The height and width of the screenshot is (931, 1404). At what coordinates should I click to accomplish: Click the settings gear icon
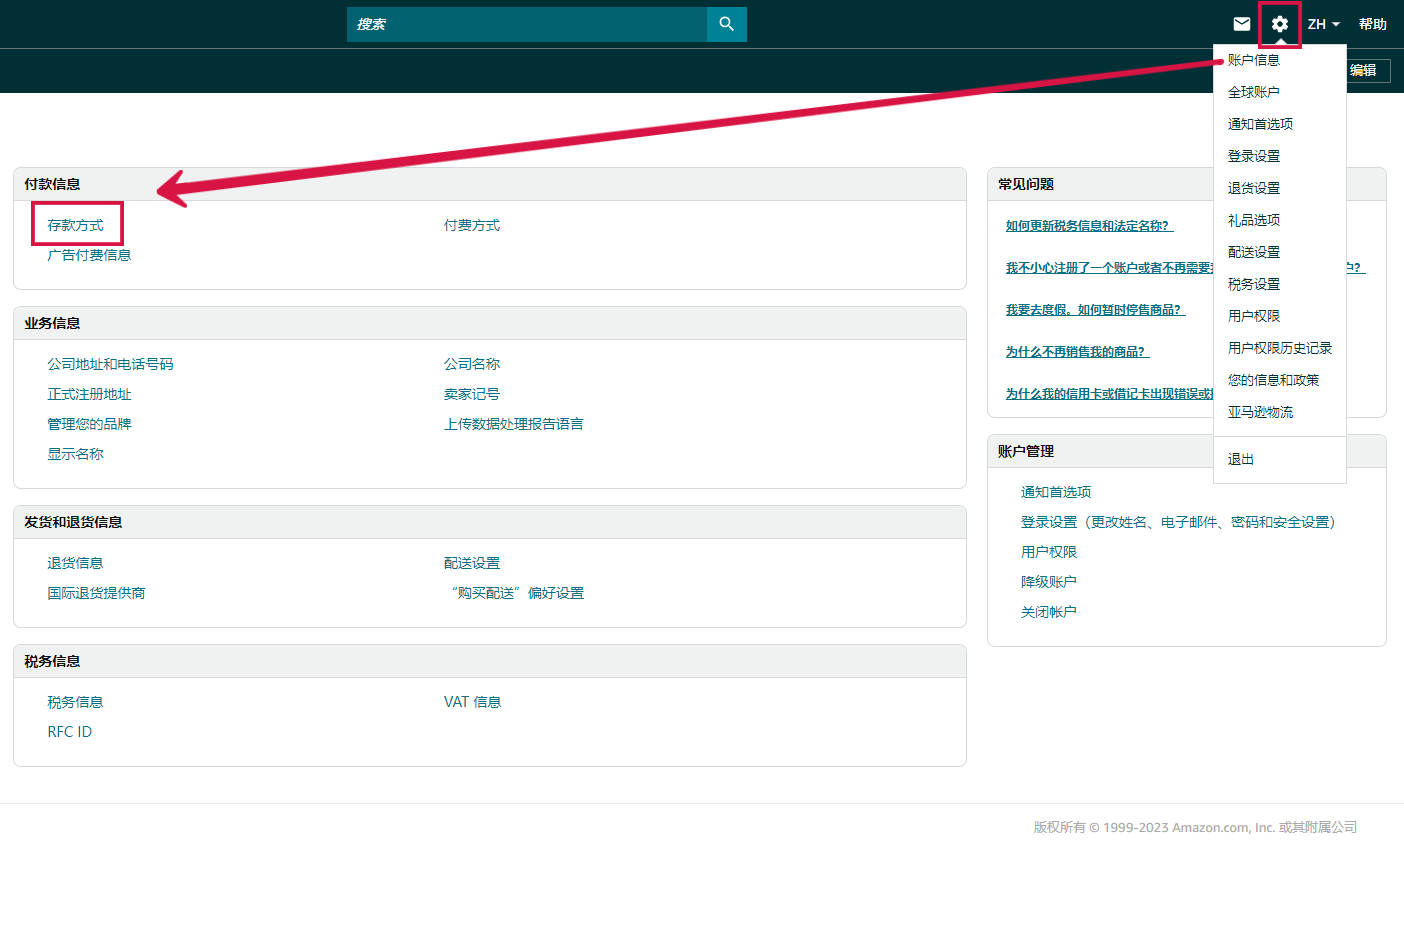point(1279,24)
